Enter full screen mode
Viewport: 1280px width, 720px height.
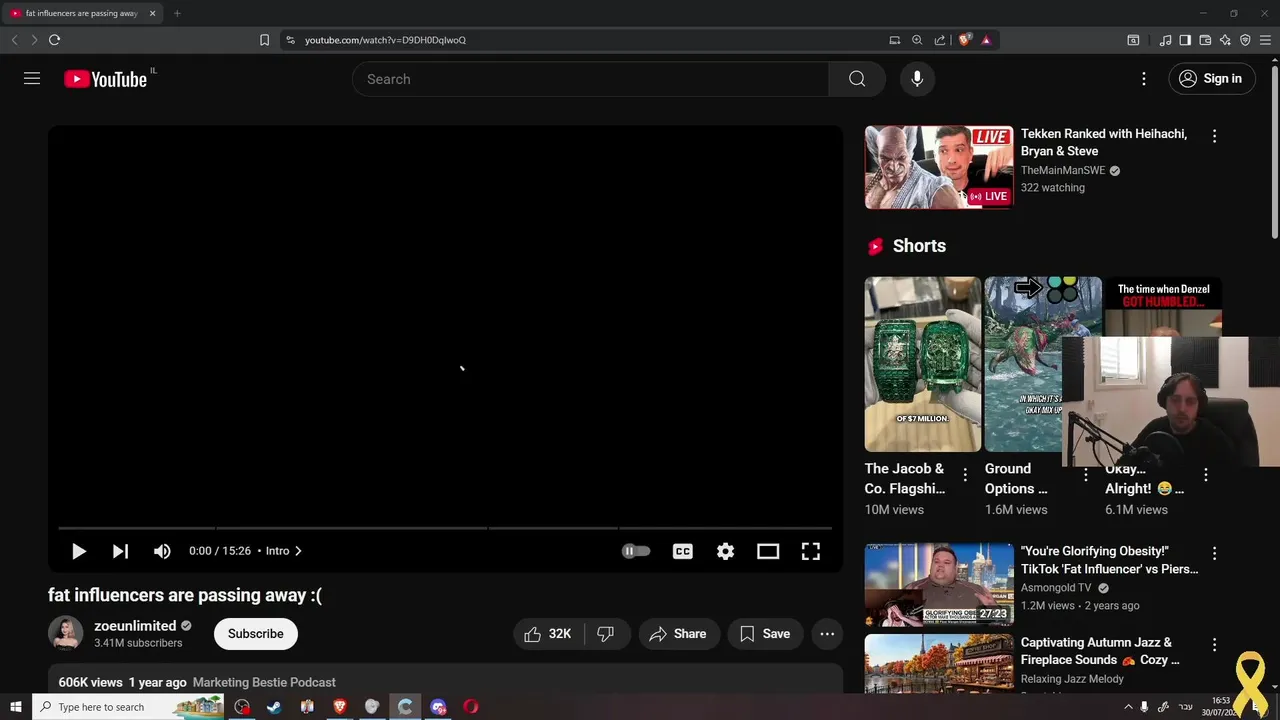tap(811, 551)
